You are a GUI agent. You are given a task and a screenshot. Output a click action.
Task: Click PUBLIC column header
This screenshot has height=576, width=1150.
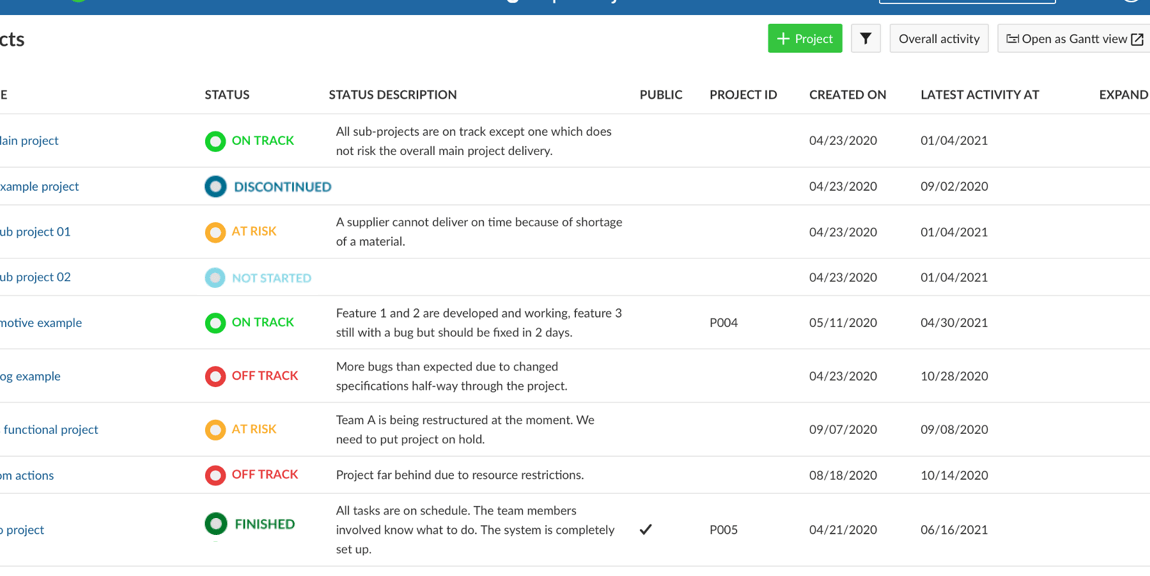coord(661,95)
